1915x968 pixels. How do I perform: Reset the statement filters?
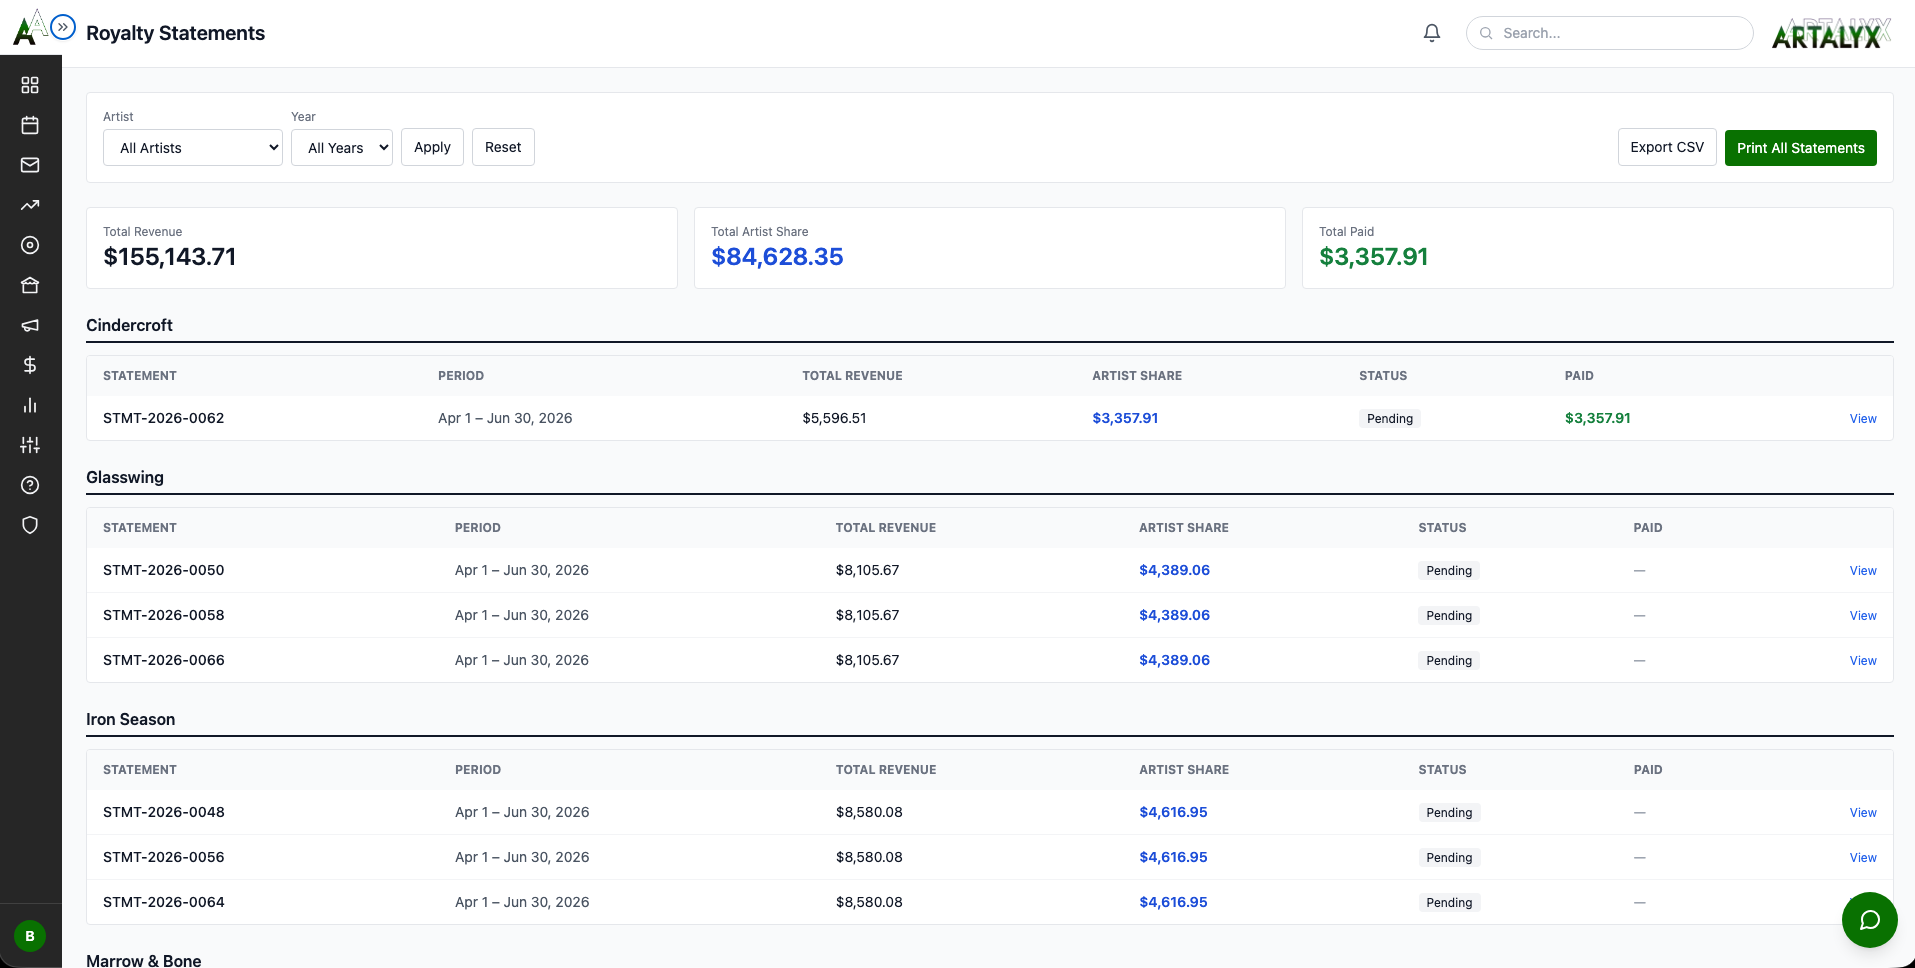pyautogui.click(x=503, y=147)
